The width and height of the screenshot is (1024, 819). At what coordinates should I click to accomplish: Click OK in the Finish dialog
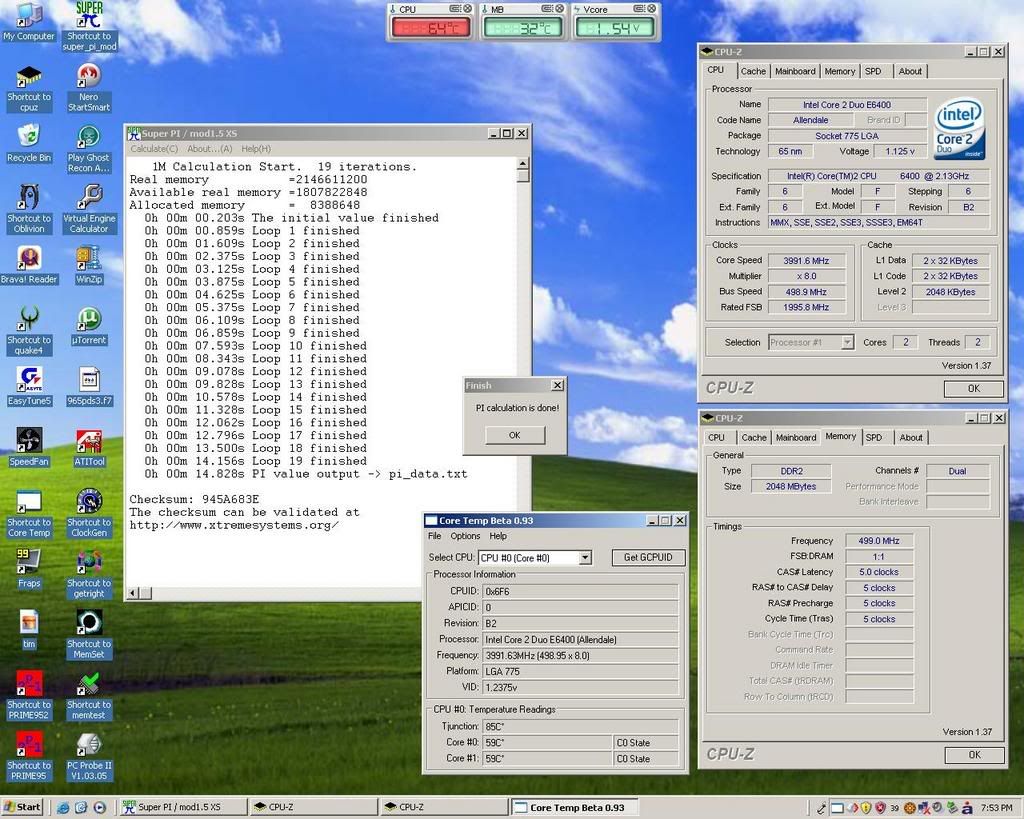click(x=514, y=435)
